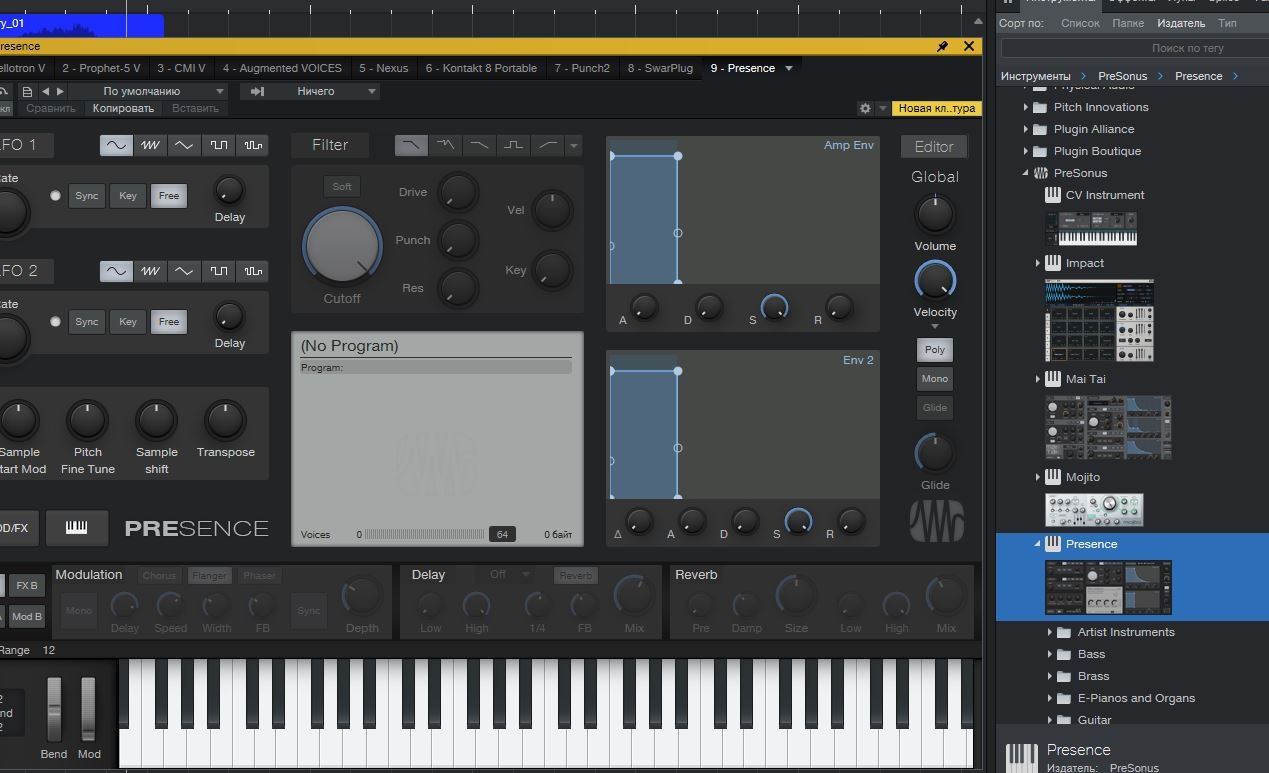Switch to the 5 - Nexus tab
The height and width of the screenshot is (773, 1269).
coord(384,68)
